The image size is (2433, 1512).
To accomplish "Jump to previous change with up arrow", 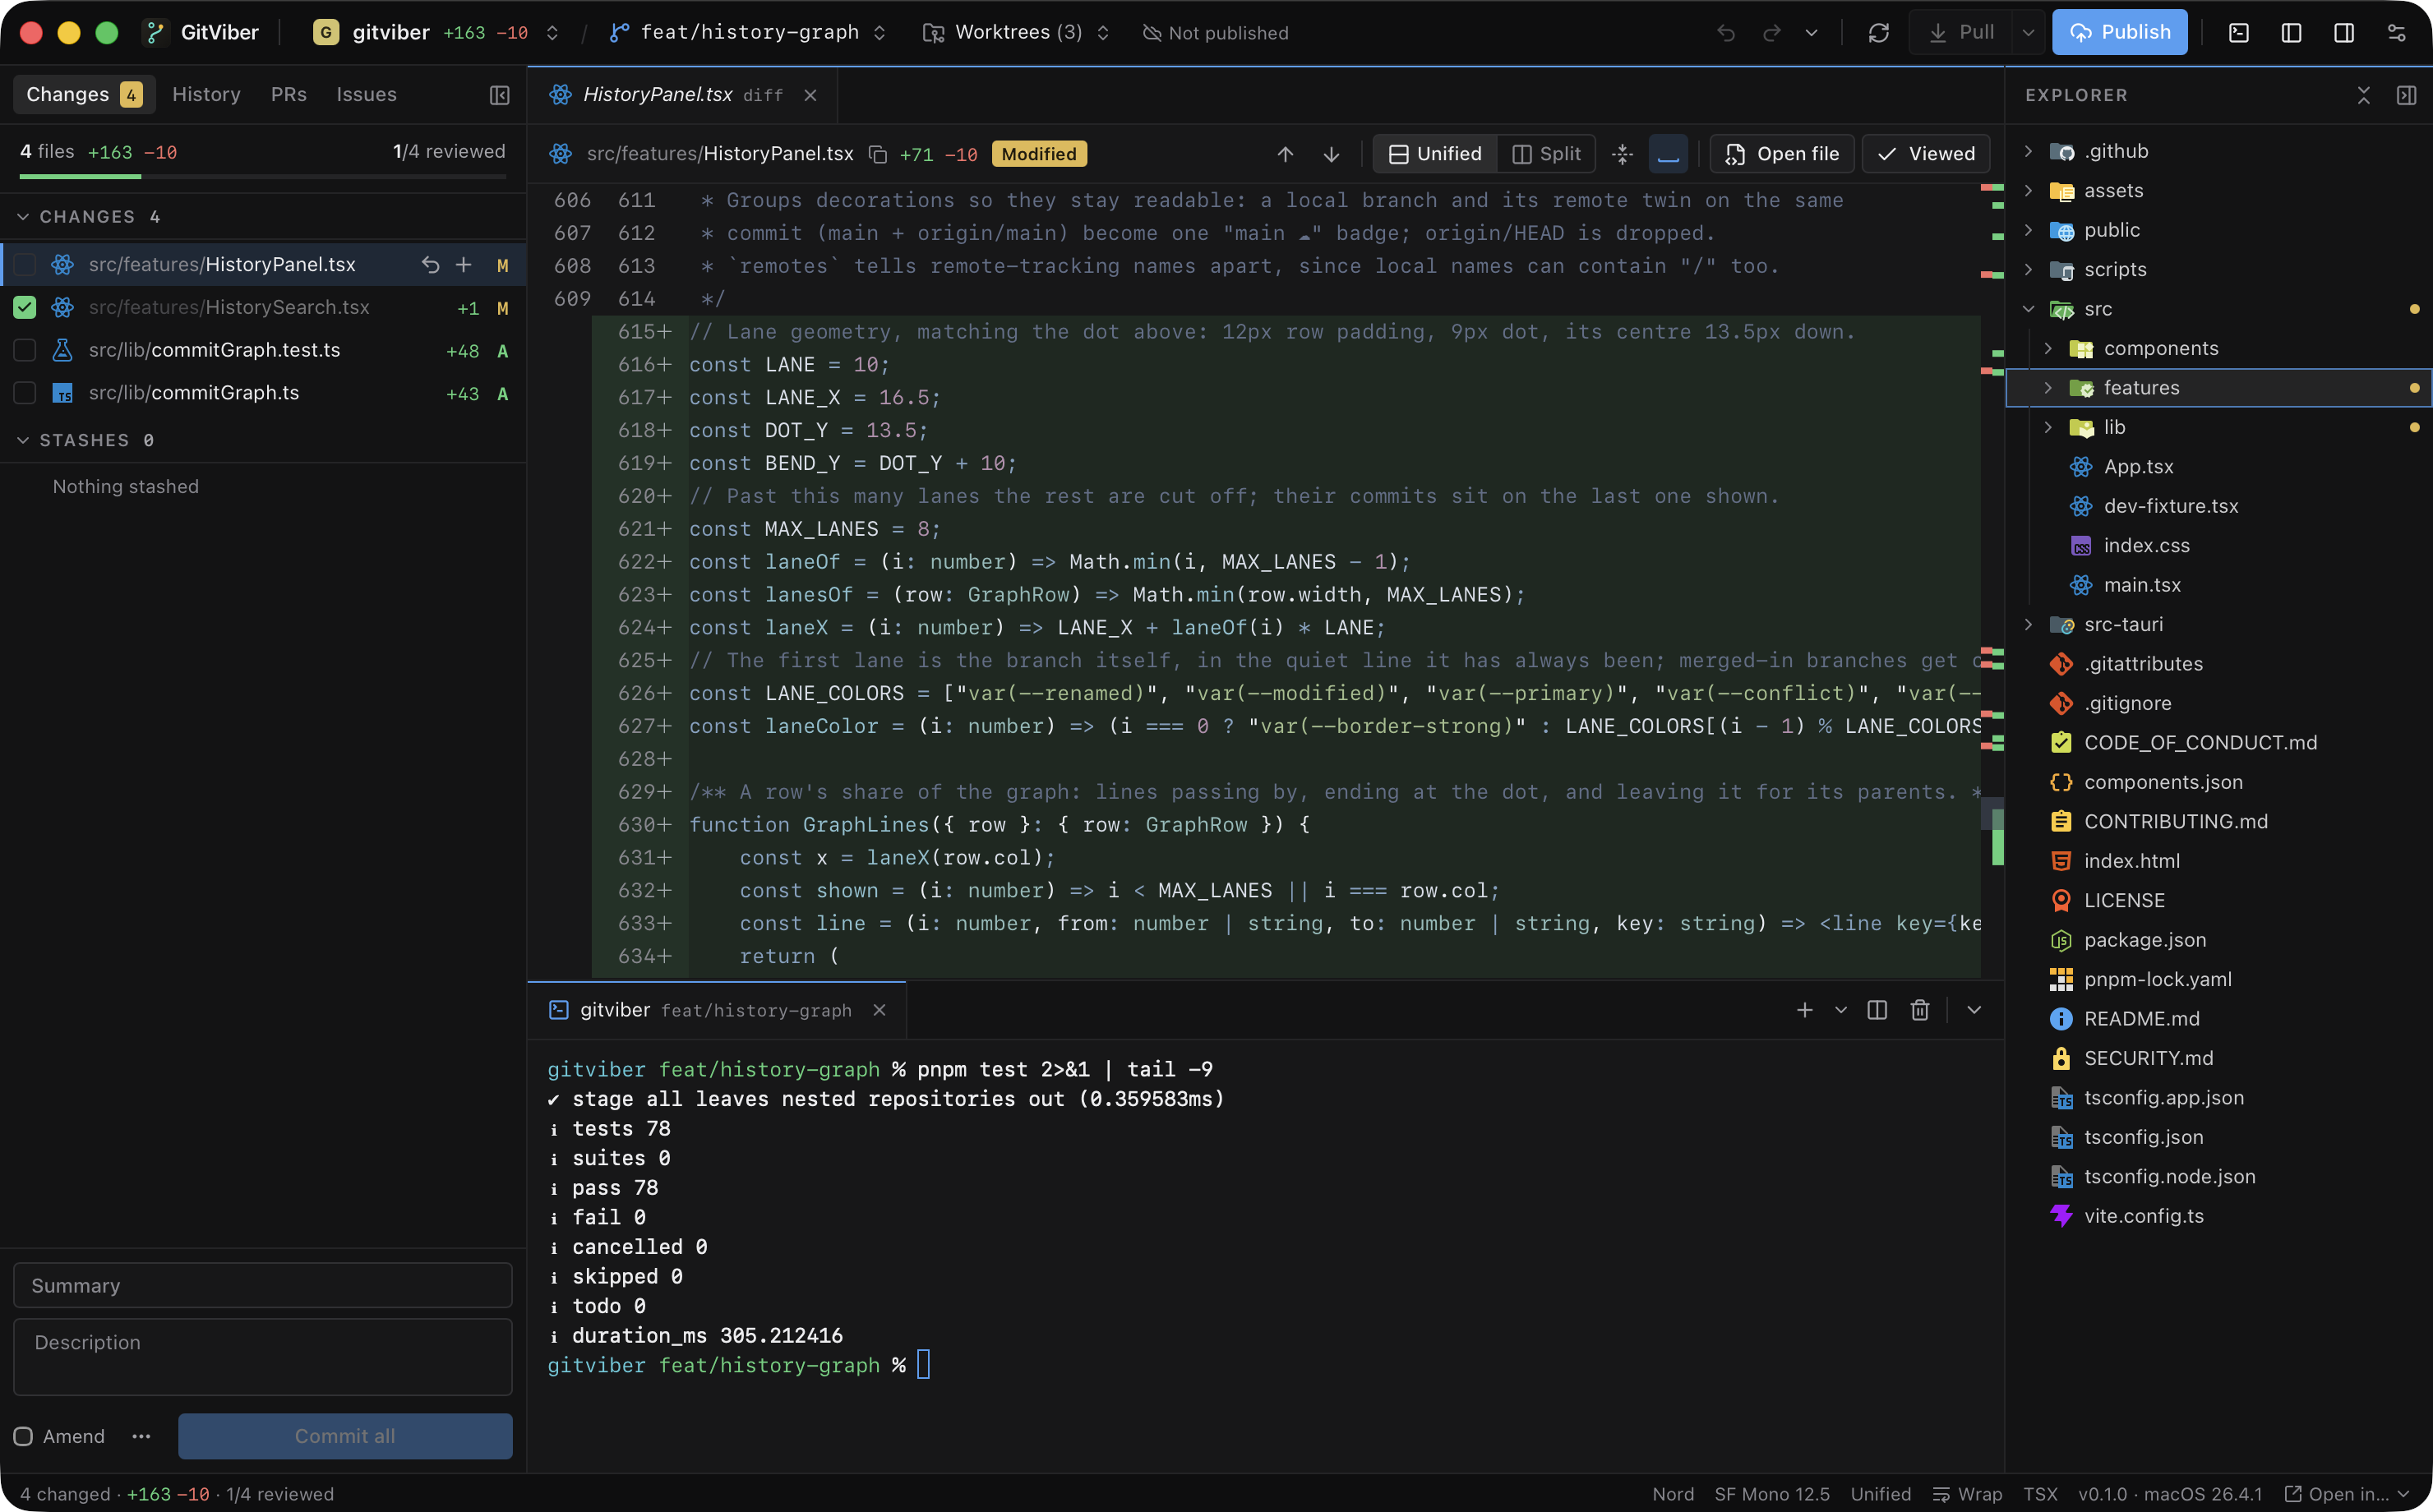I will (x=1285, y=154).
